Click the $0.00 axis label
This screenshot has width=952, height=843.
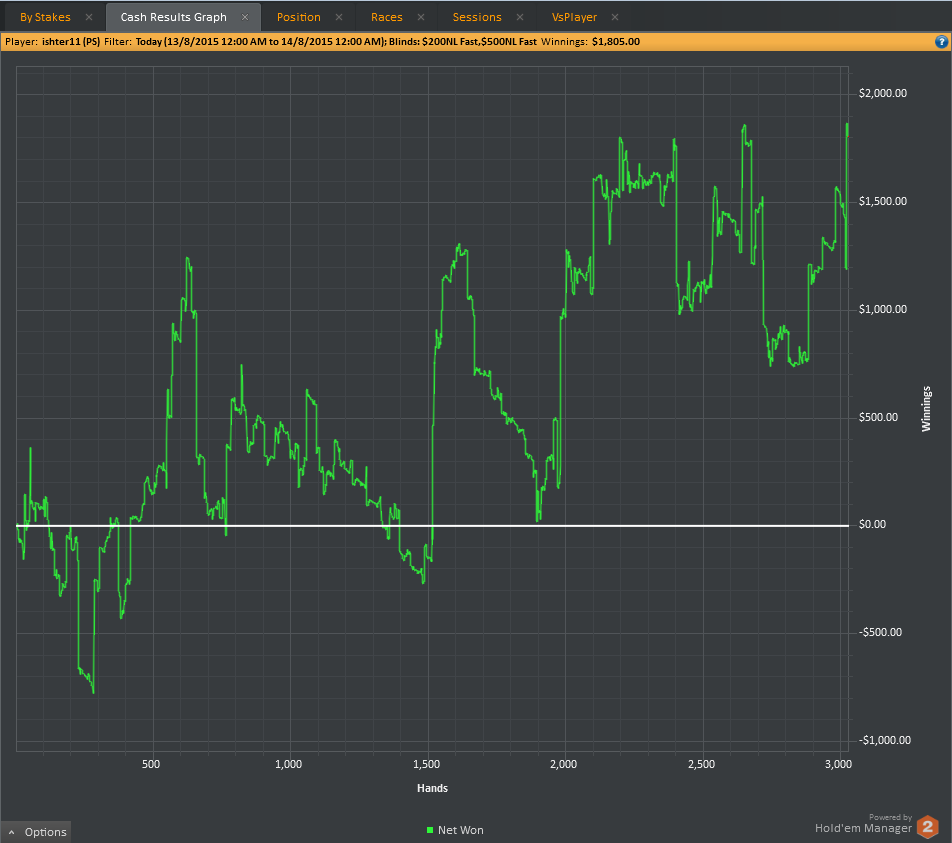872,525
